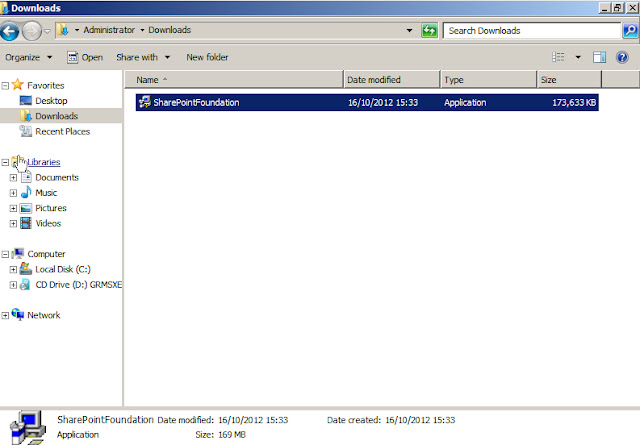Viewport: 640px width, 445px height.
Task: Click the Pictures library icon
Action: (x=26, y=208)
